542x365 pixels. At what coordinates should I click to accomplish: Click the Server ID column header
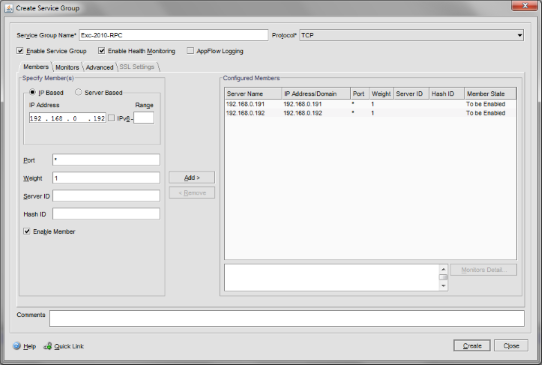click(x=411, y=94)
